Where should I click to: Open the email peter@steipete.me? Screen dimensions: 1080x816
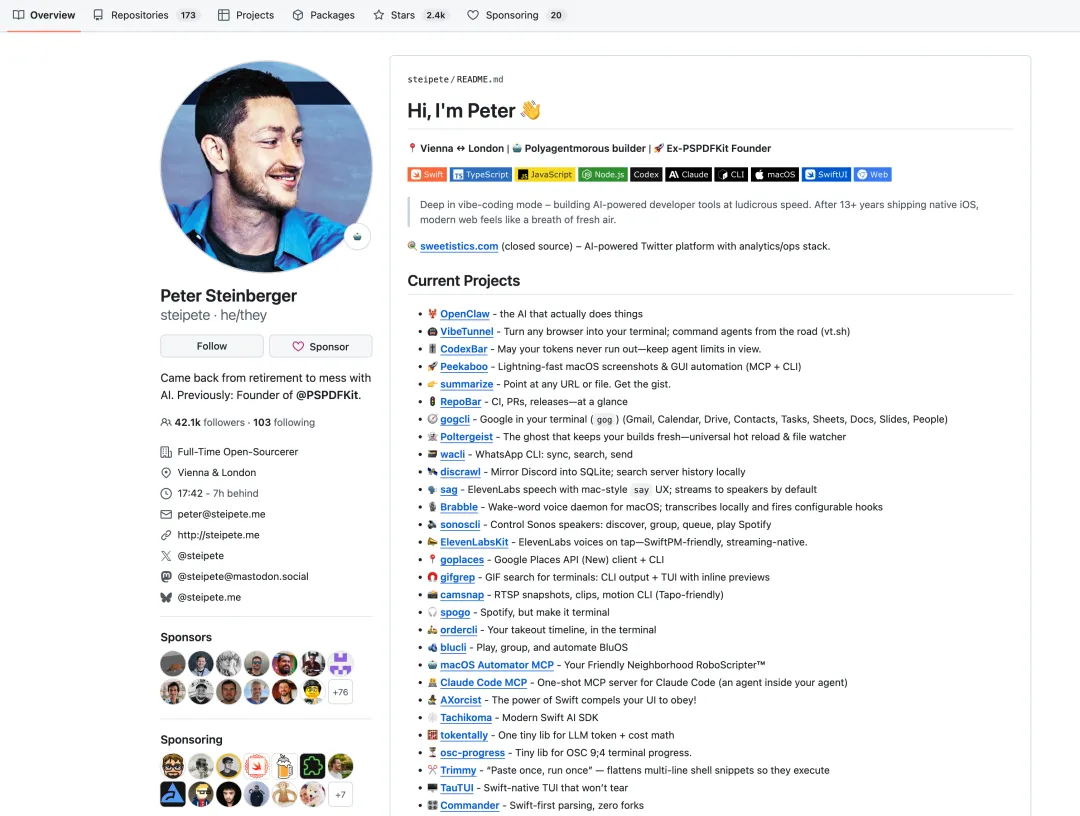pyautogui.click(x=221, y=514)
